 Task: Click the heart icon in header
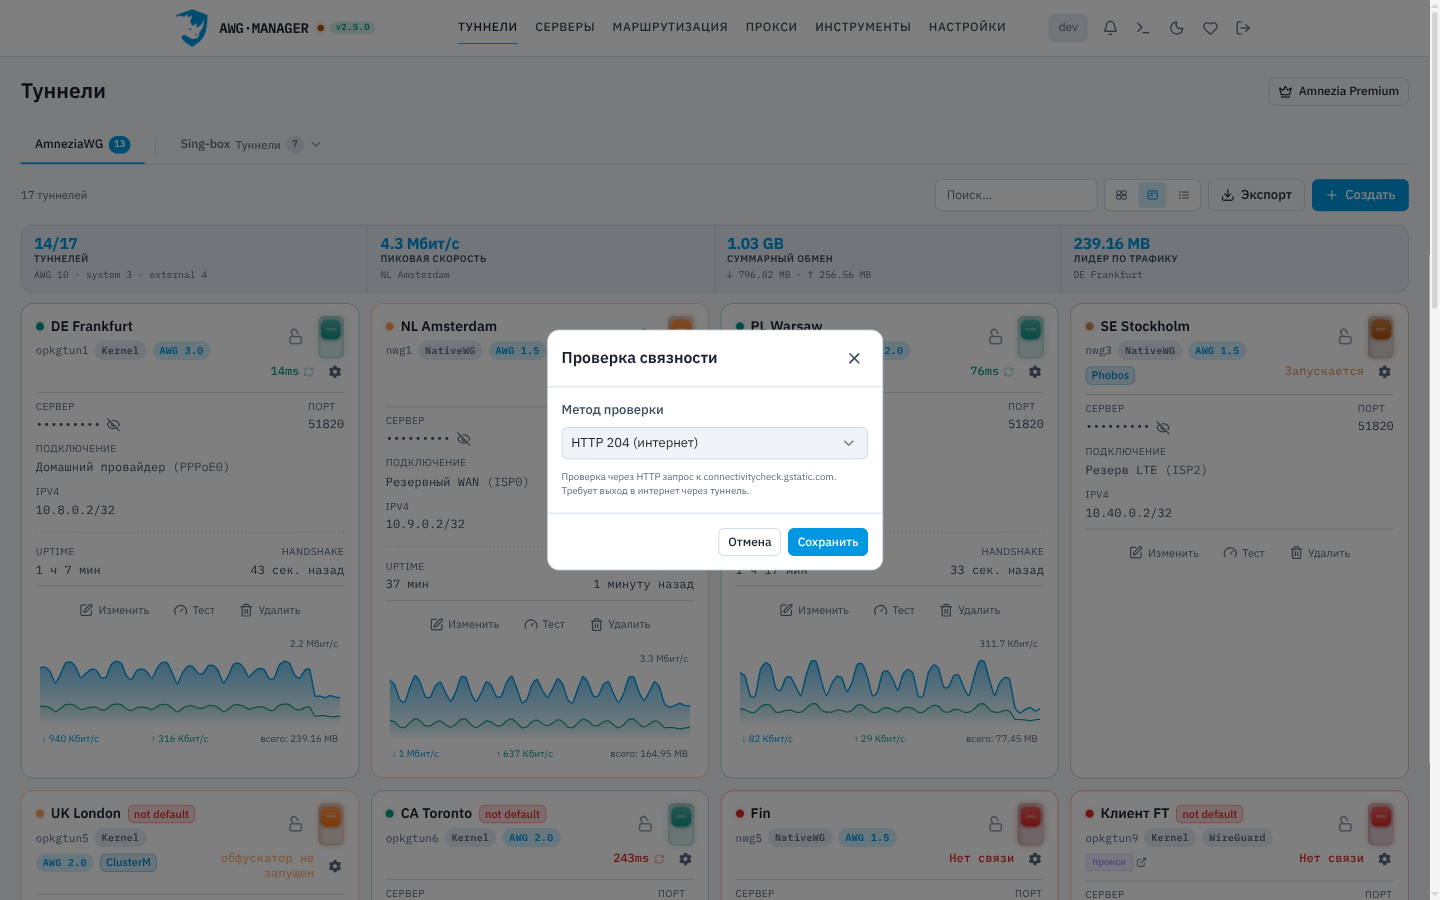click(x=1210, y=28)
